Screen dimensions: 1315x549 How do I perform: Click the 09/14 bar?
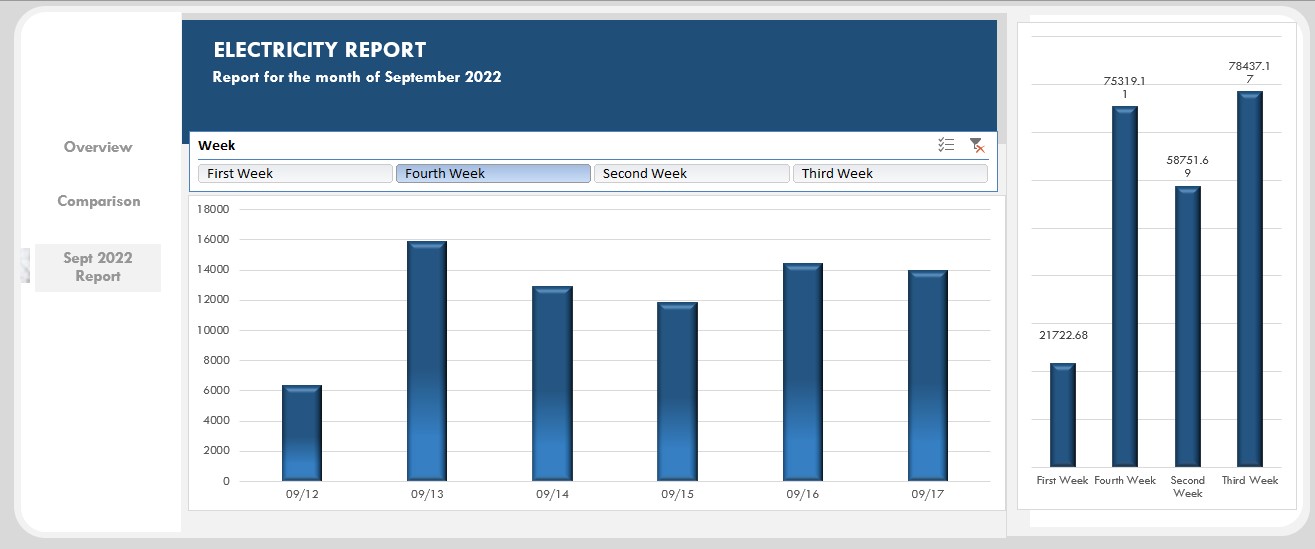[552, 384]
